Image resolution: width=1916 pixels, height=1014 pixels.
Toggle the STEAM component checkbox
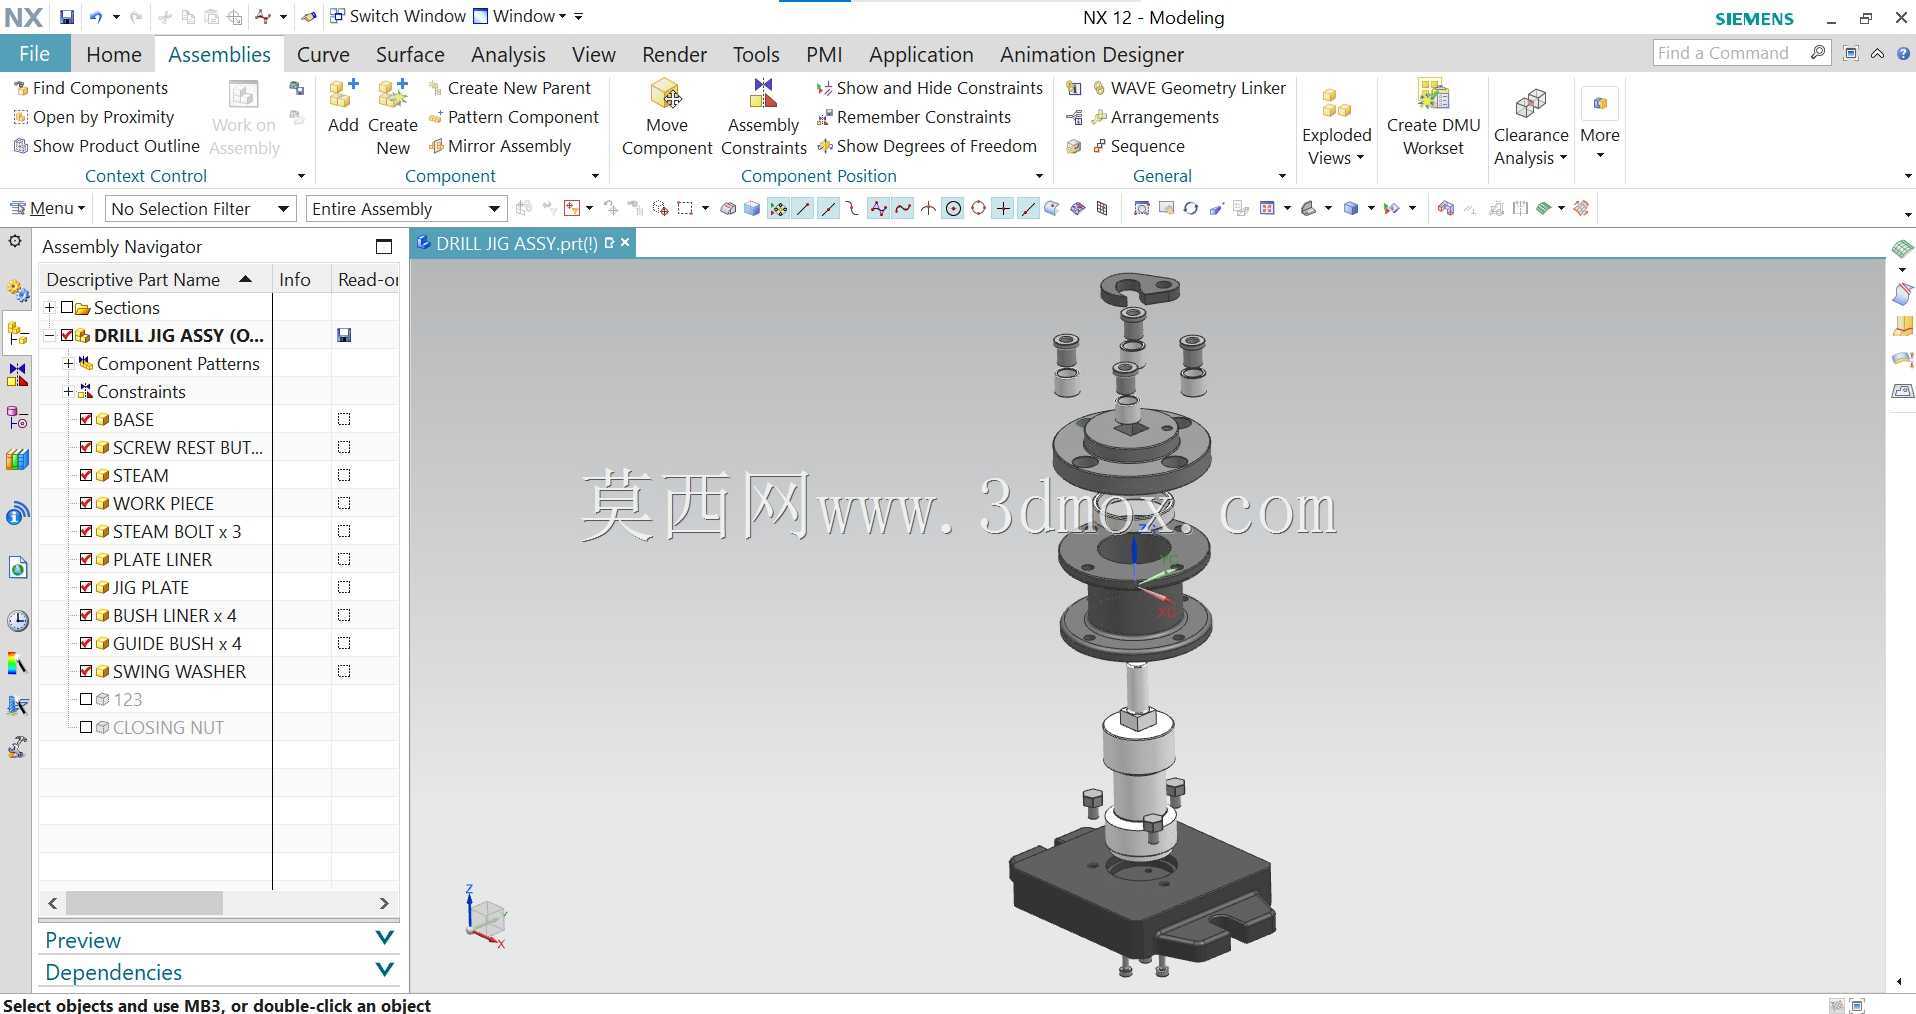(86, 475)
